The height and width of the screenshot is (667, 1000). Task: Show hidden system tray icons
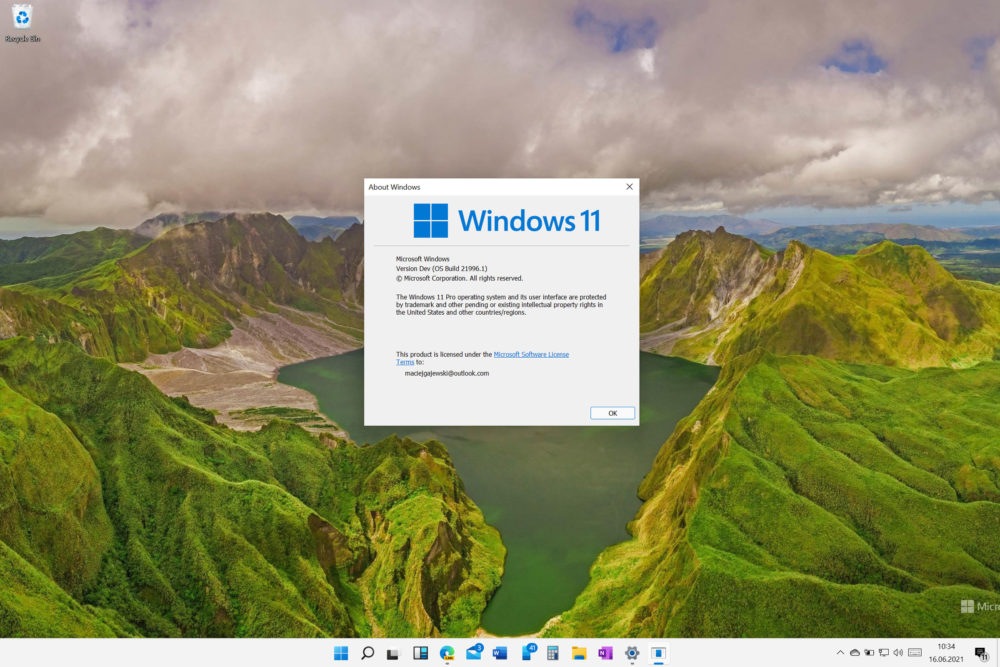point(840,652)
